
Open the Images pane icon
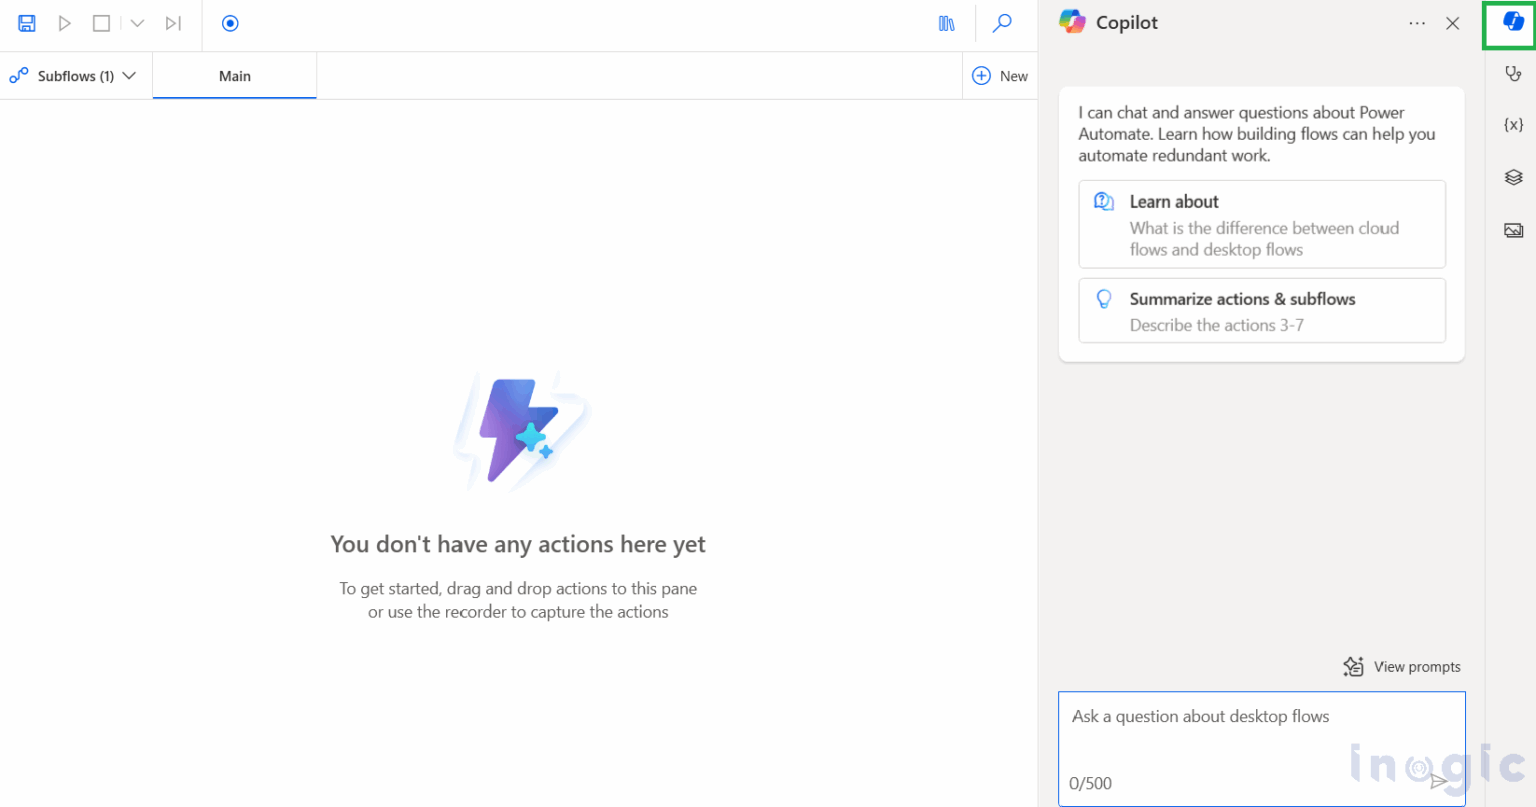pos(1513,230)
